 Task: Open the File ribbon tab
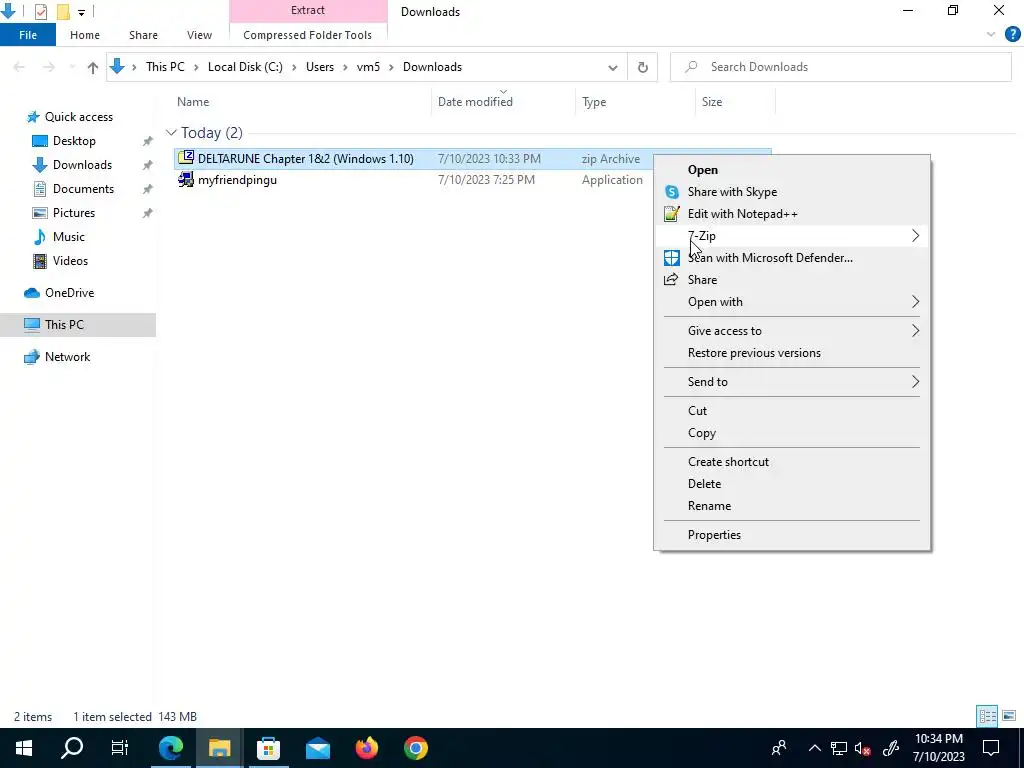coord(28,35)
